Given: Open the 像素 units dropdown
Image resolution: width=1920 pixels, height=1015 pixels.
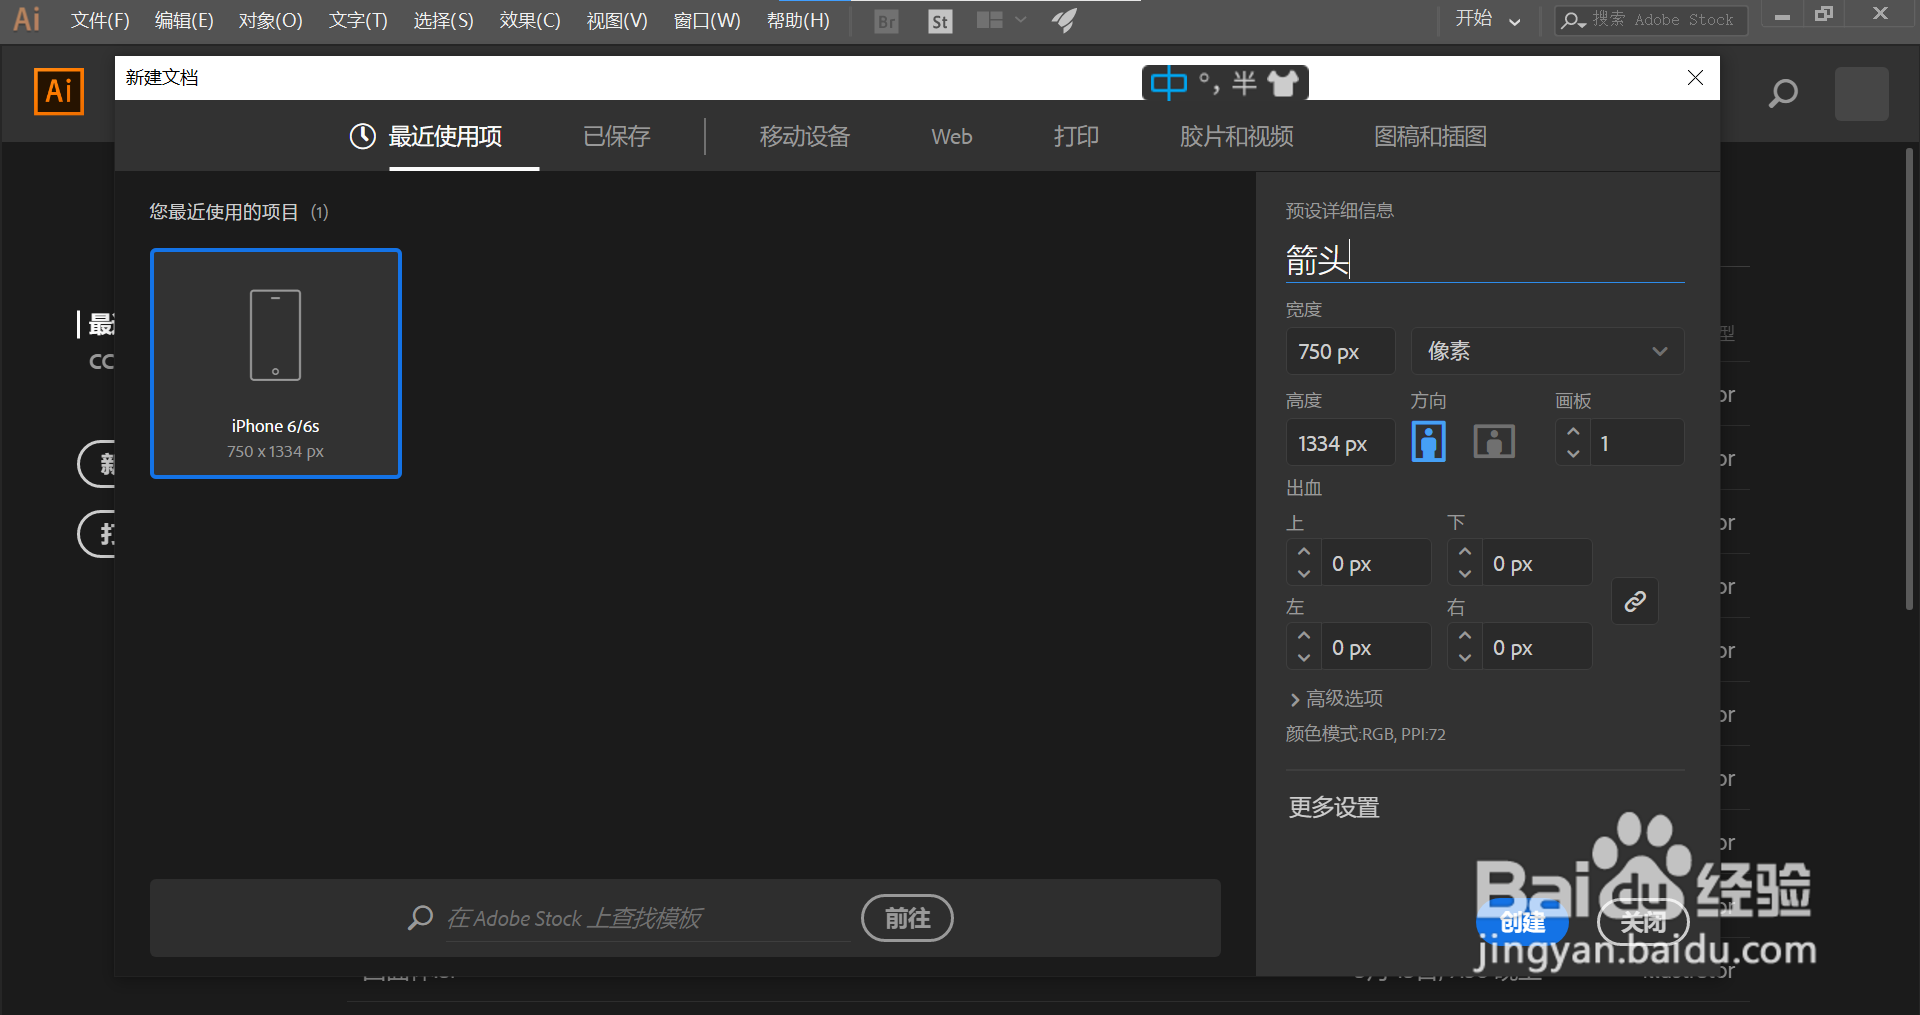Looking at the screenshot, I should 1547,351.
